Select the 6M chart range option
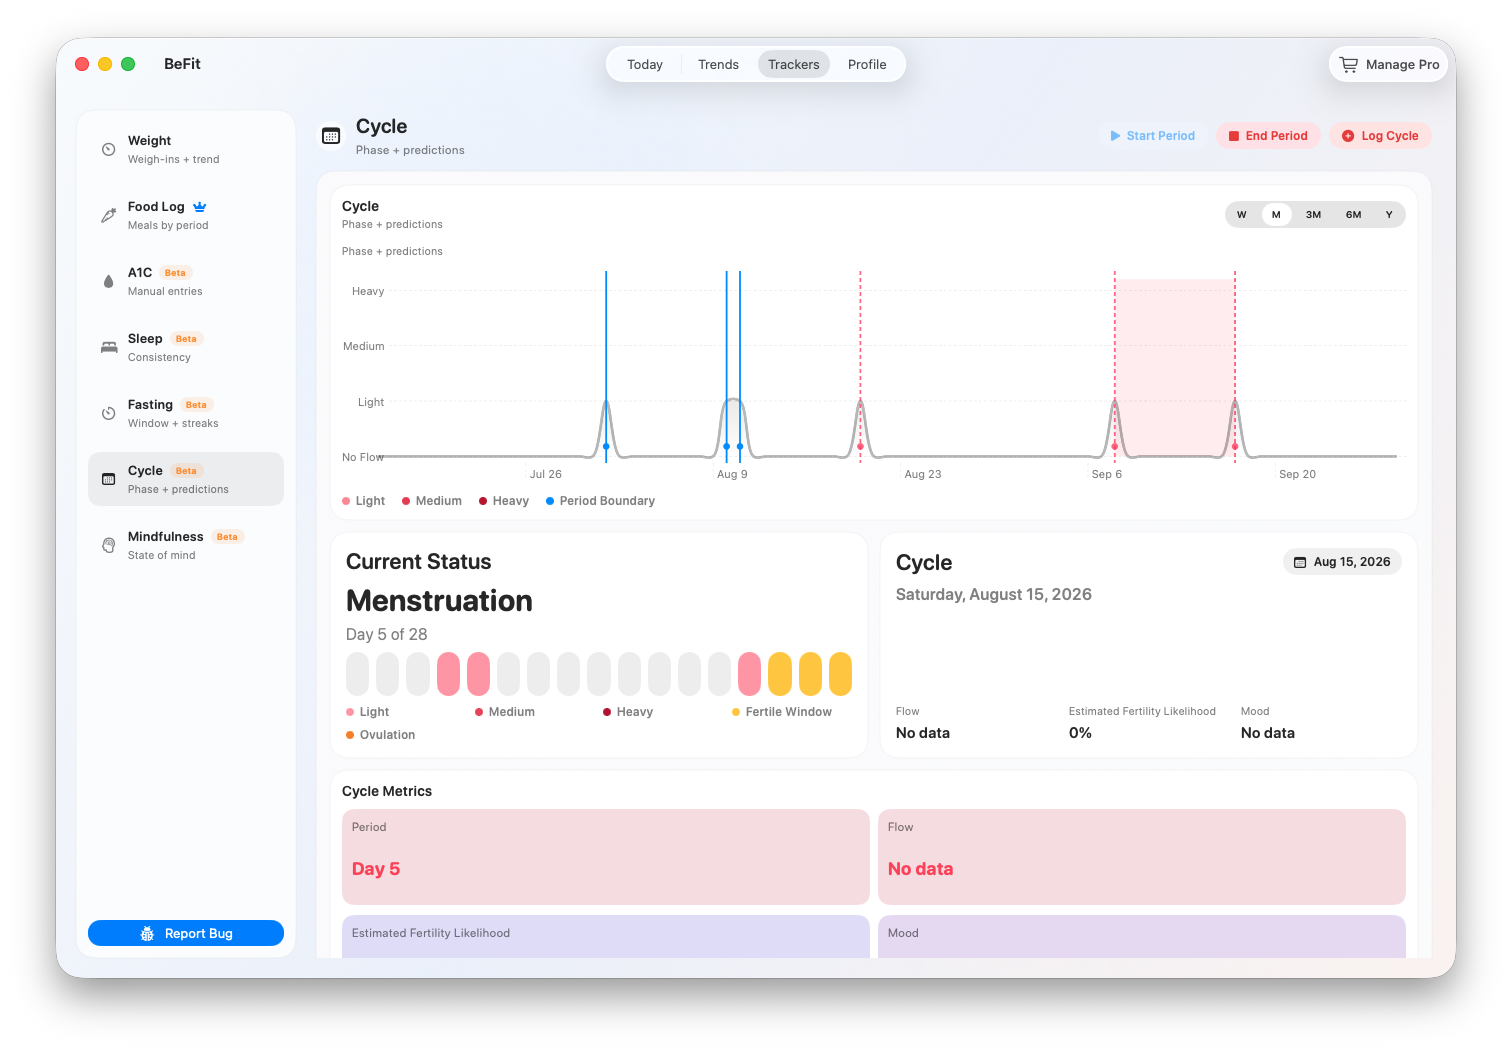This screenshot has height=1052, width=1512. click(1353, 215)
